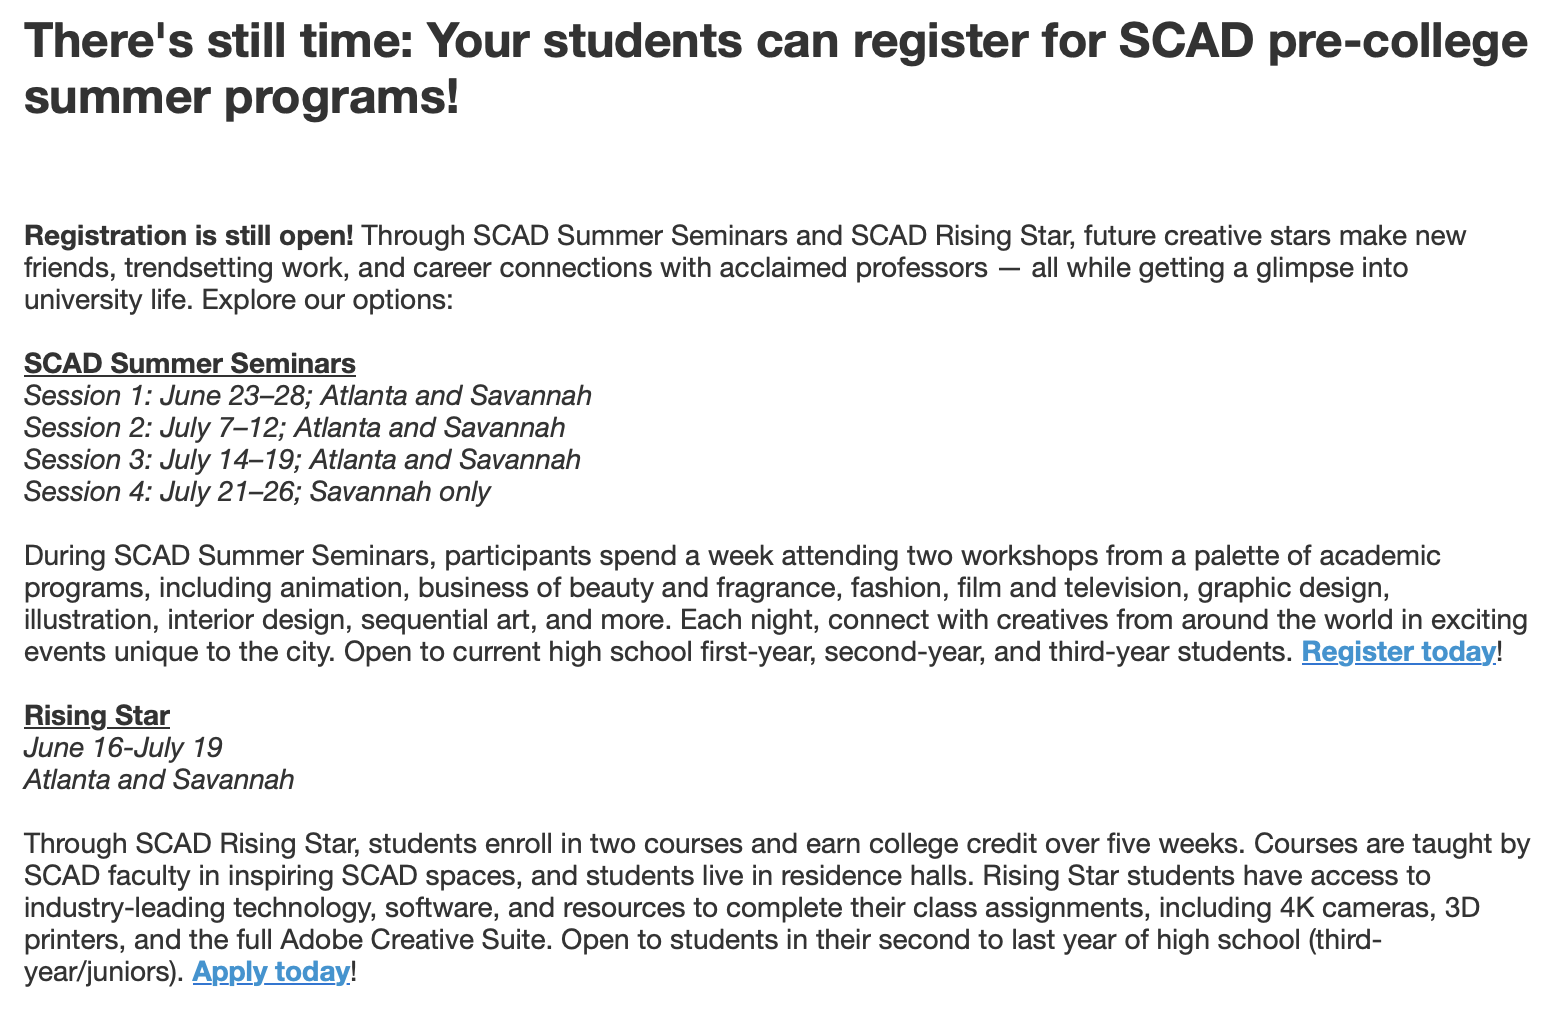Click the underlined Rising Star heading
The image size is (1562, 1014).
pos(97,716)
